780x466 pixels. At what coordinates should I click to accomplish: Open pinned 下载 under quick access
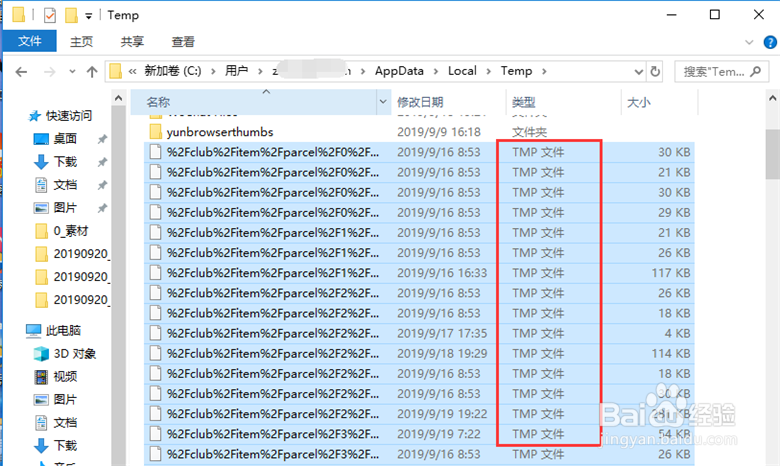point(65,162)
